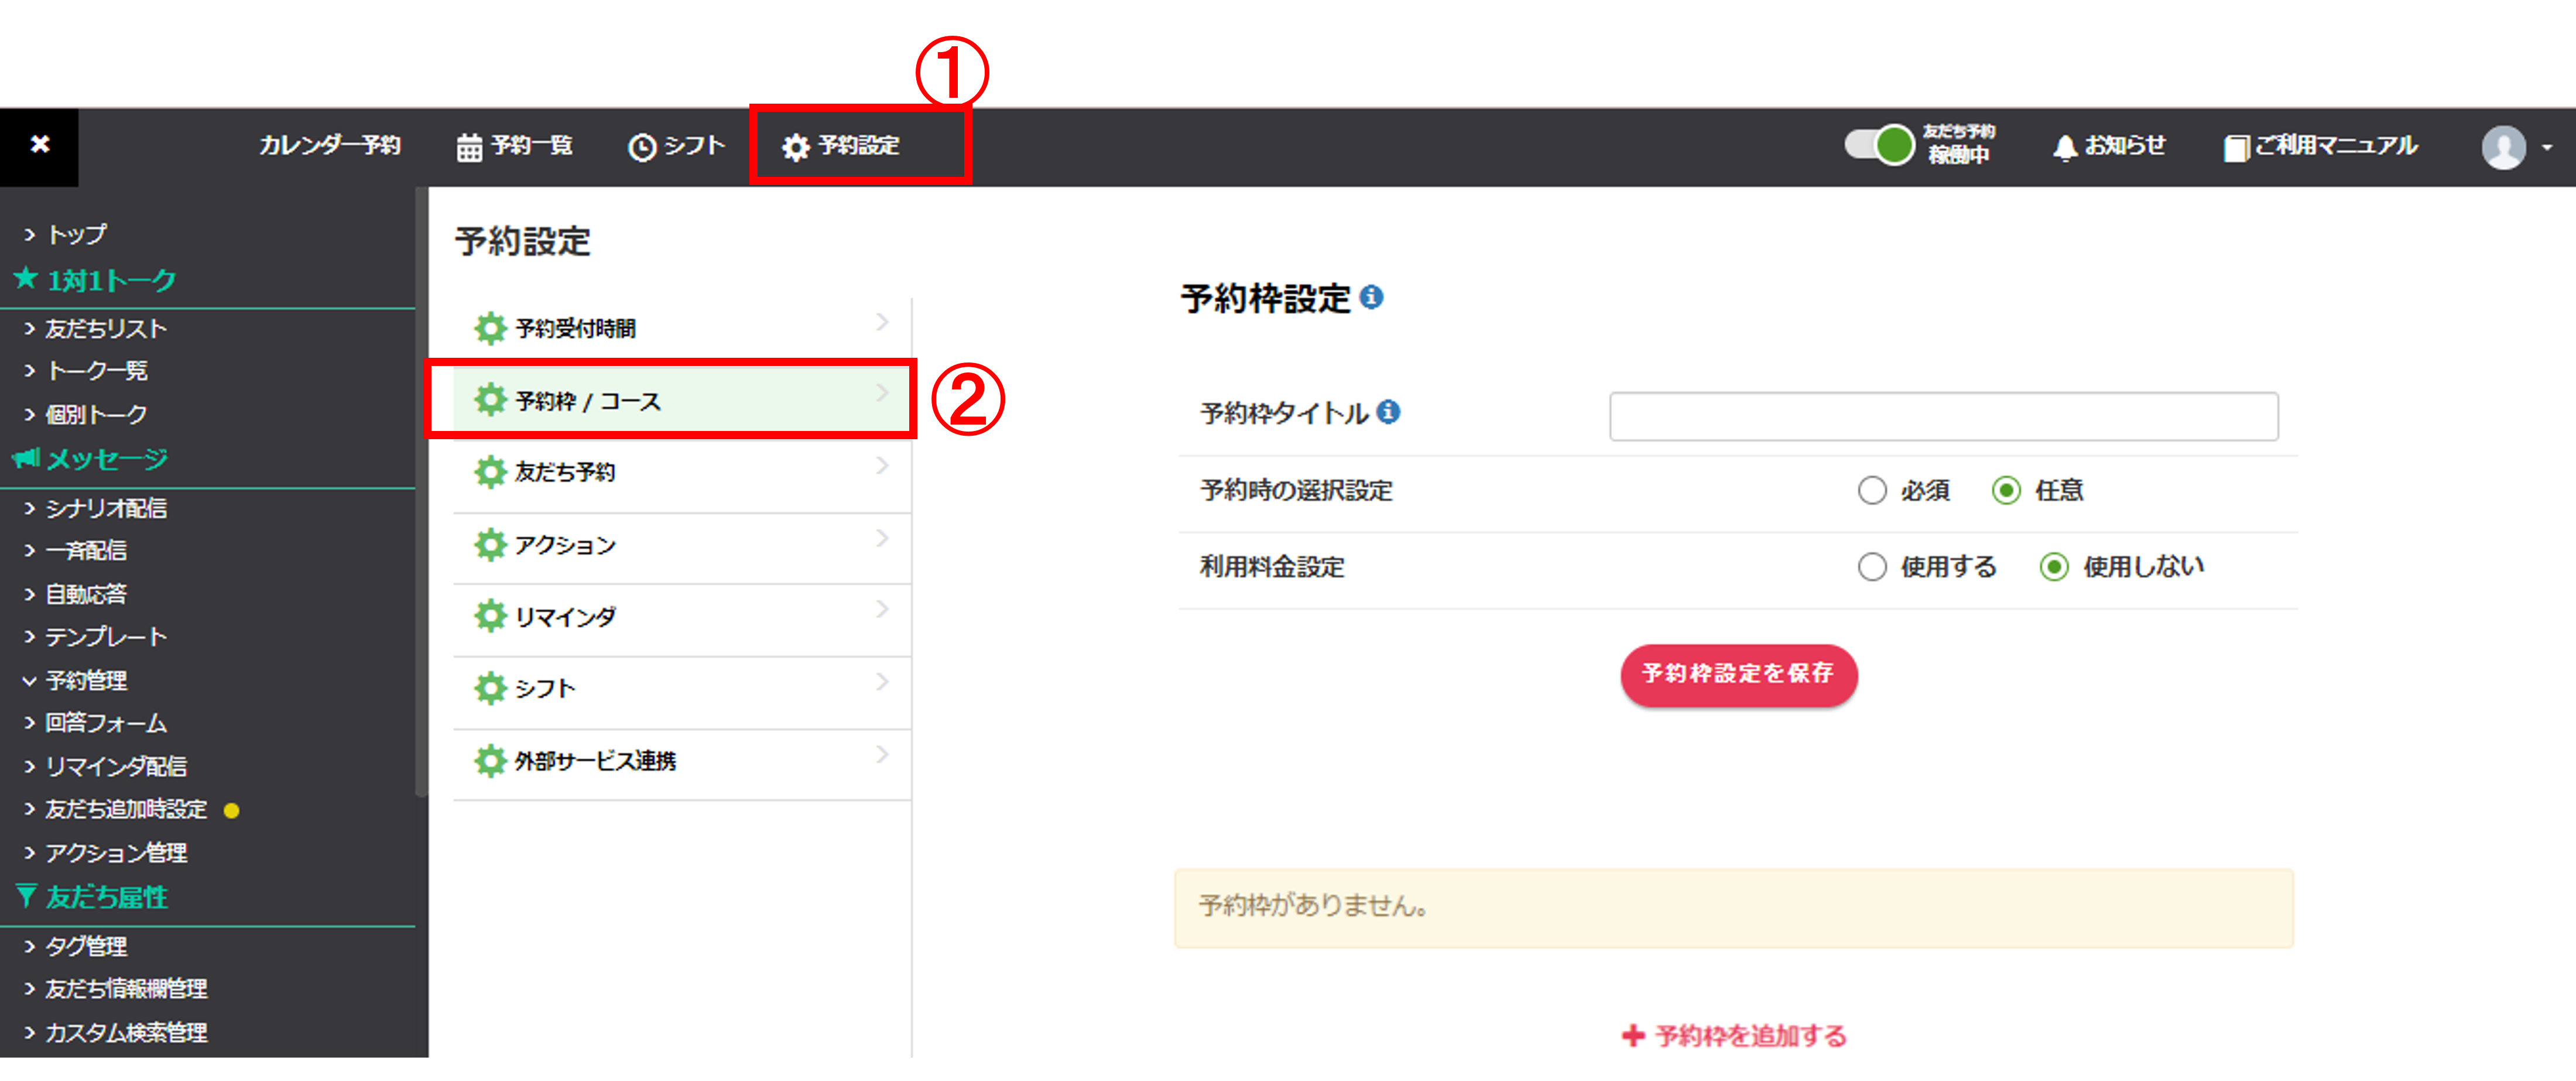Screen dimensions: 2576x1081
Task: Click the 予約枠を追加する link
Action: (x=1735, y=1035)
